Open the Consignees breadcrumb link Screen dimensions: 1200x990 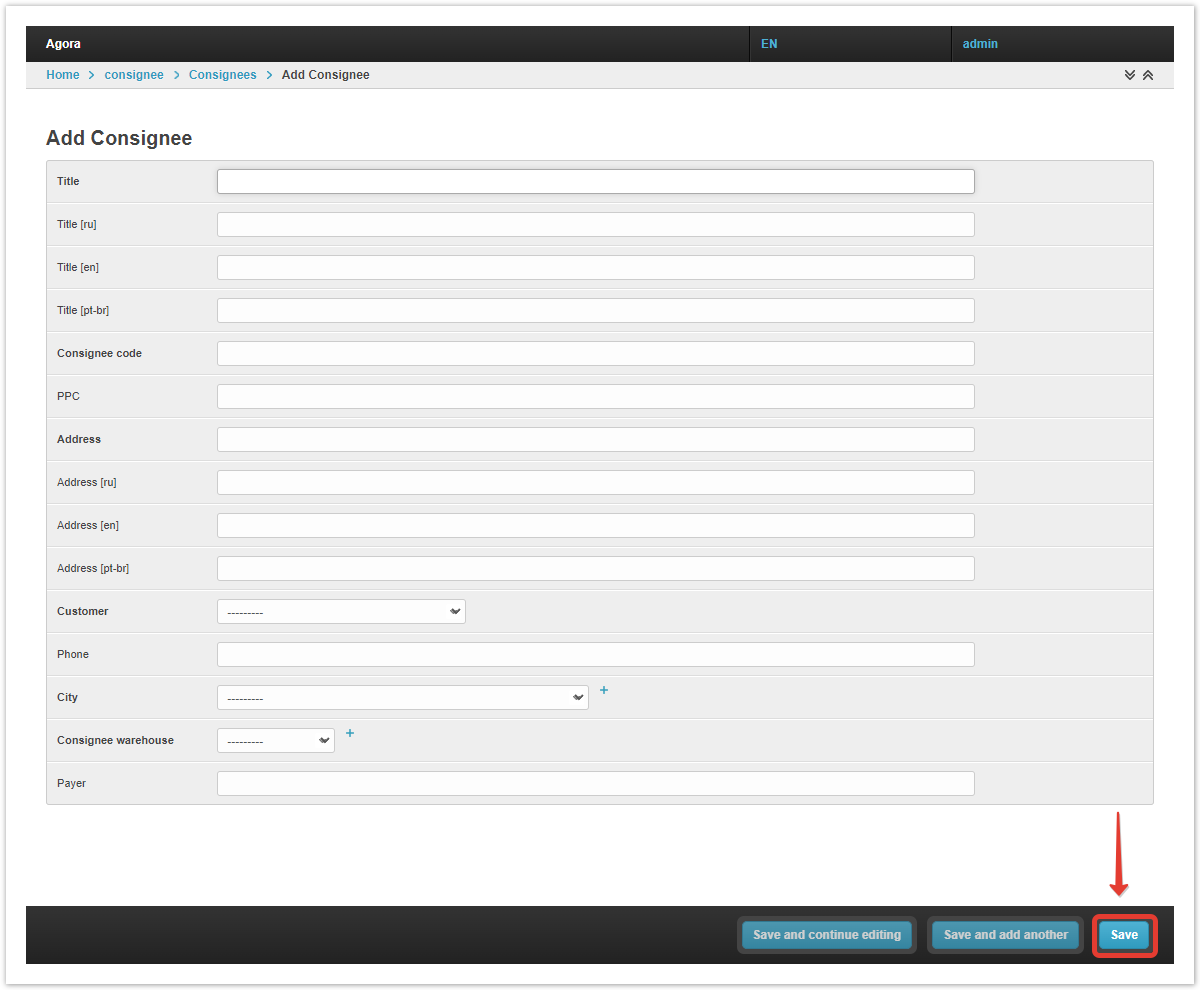point(223,75)
